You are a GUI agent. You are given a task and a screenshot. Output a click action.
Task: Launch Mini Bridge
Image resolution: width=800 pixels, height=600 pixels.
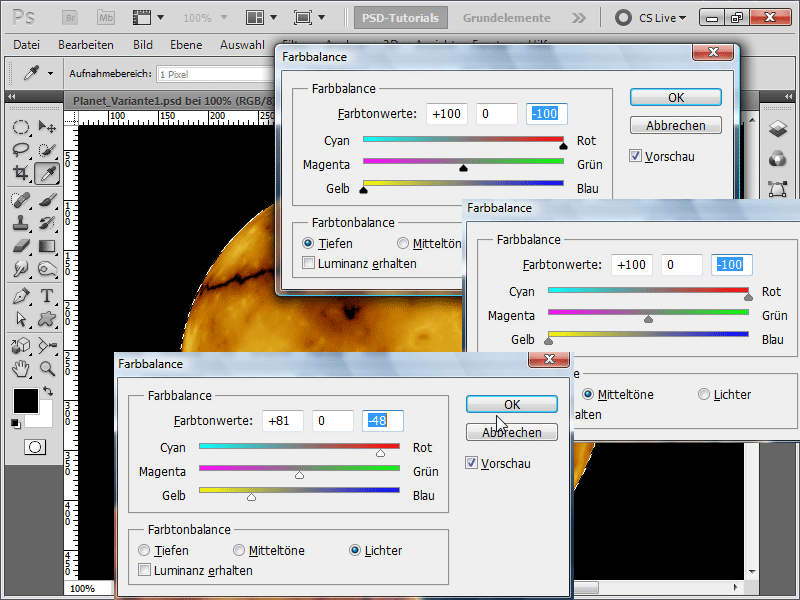pyautogui.click(x=106, y=18)
